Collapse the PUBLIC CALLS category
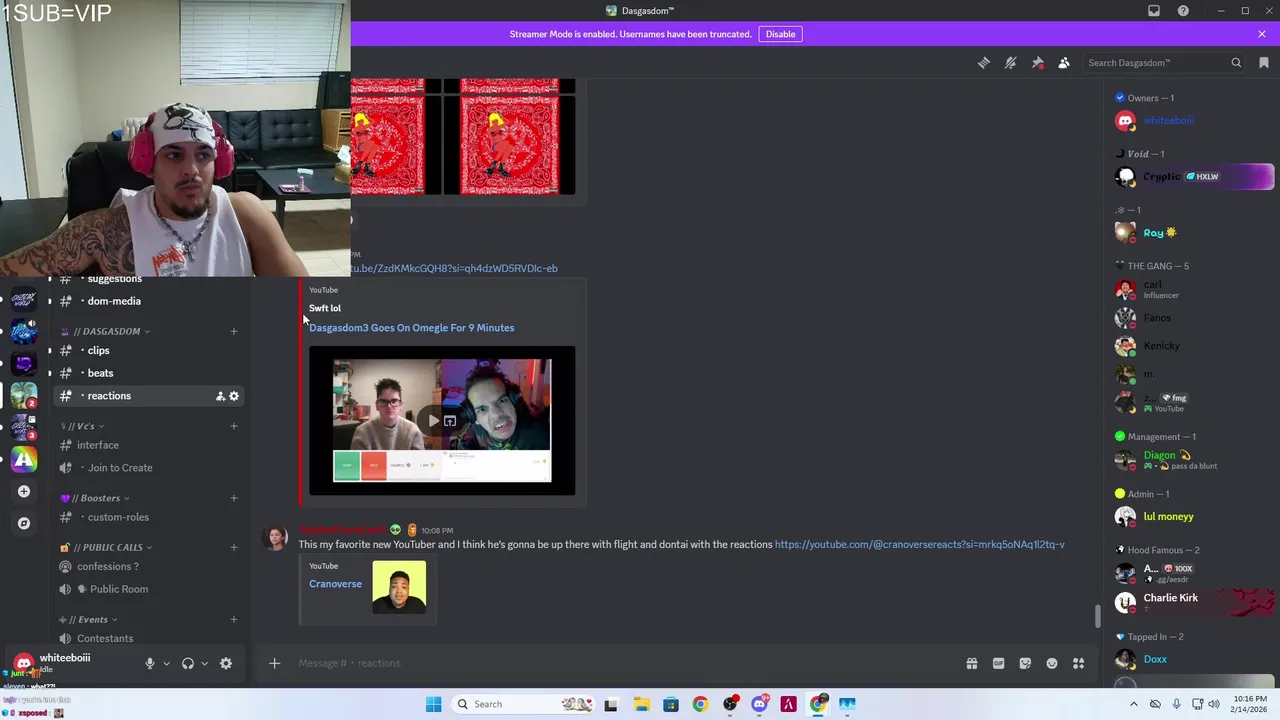Viewport: 1280px width, 720px height. (x=107, y=547)
